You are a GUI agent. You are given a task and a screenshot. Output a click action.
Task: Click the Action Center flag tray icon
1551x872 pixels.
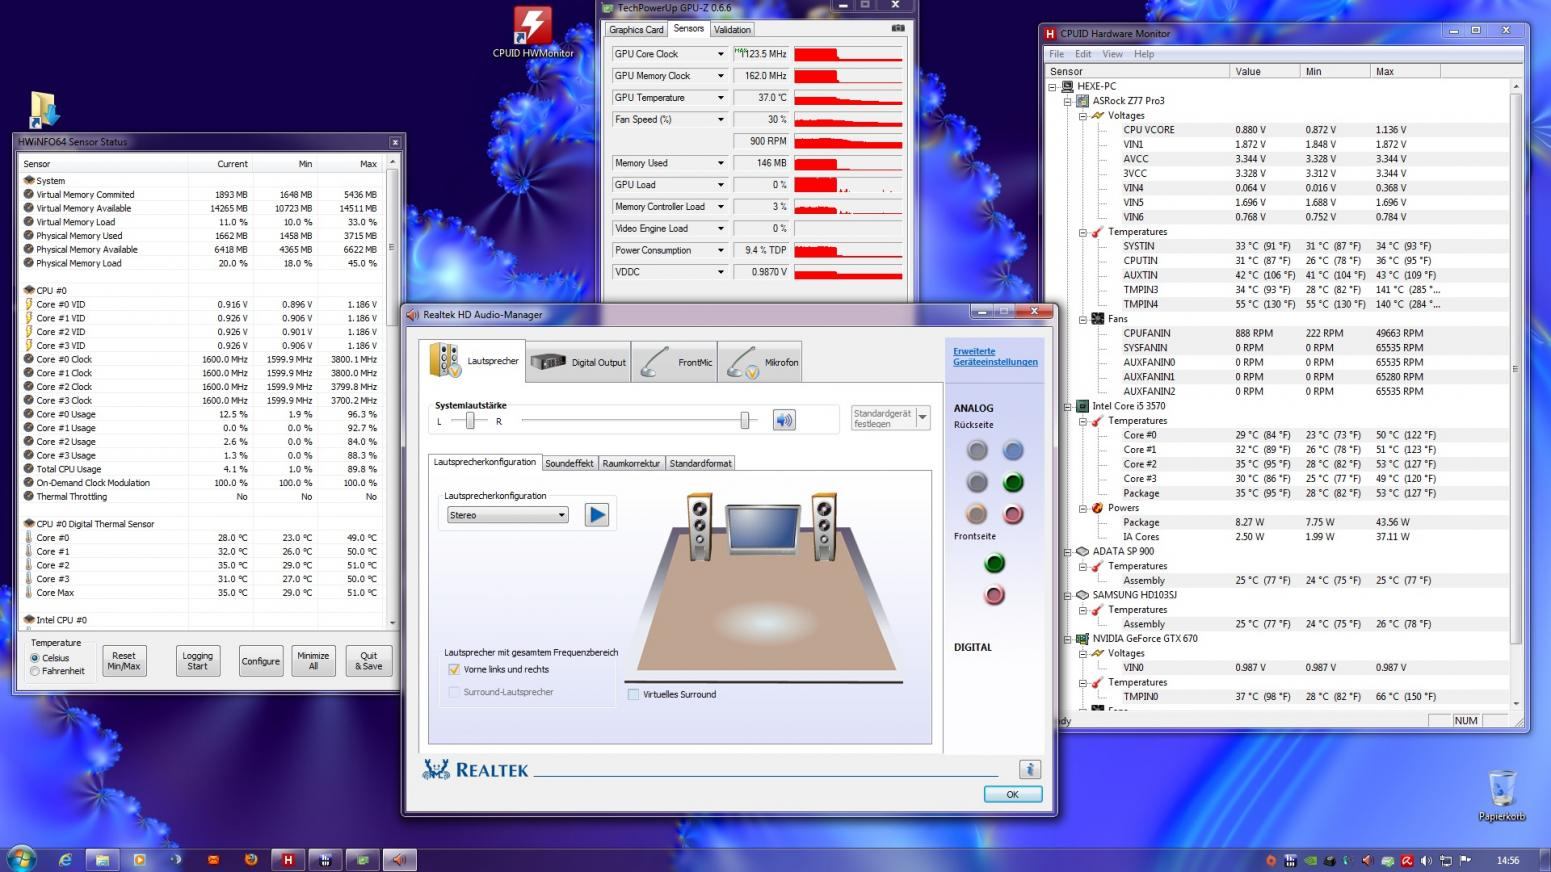click(x=1465, y=860)
